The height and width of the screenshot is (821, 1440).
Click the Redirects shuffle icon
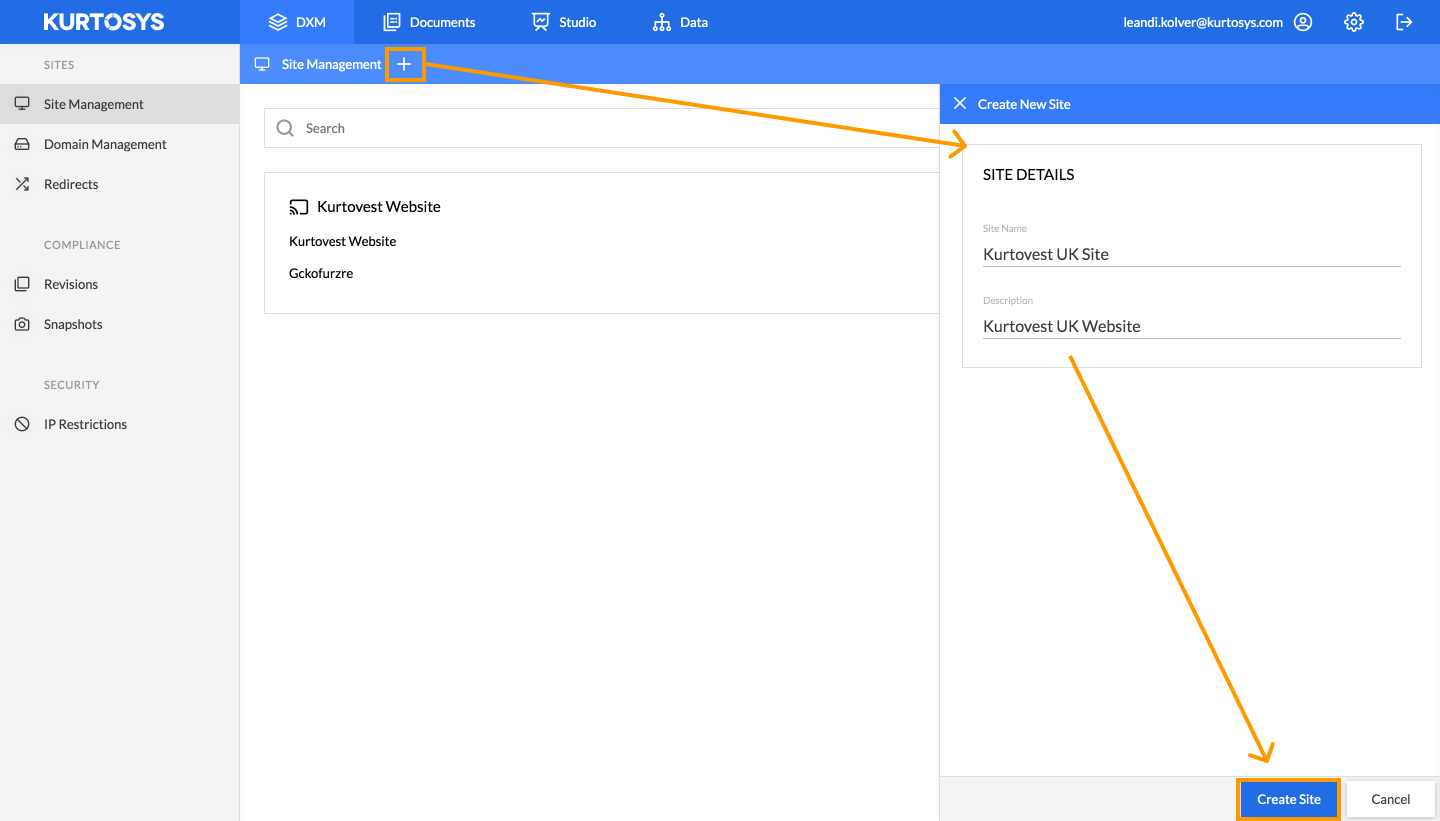(22, 184)
